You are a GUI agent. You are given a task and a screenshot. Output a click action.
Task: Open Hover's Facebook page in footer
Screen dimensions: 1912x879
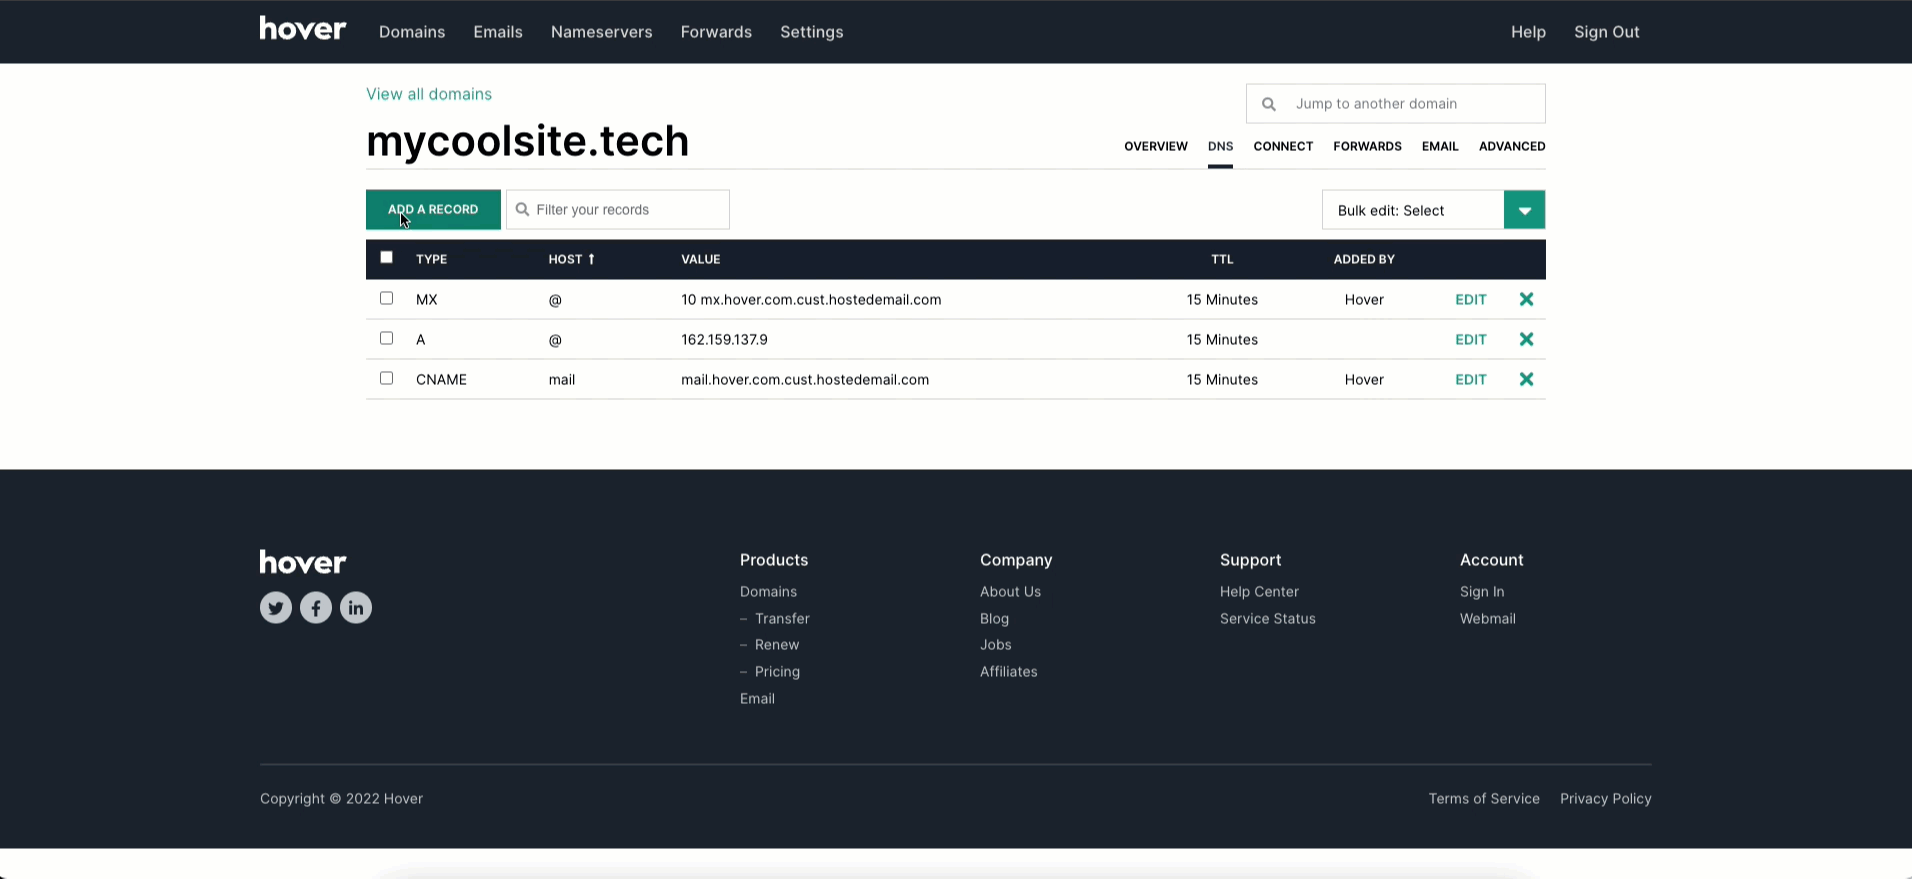(316, 607)
